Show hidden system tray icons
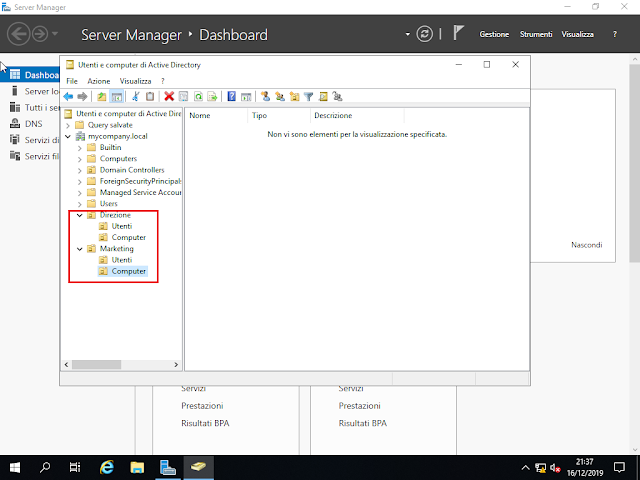Viewport: 640px width, 480px height. pos(525,467)
